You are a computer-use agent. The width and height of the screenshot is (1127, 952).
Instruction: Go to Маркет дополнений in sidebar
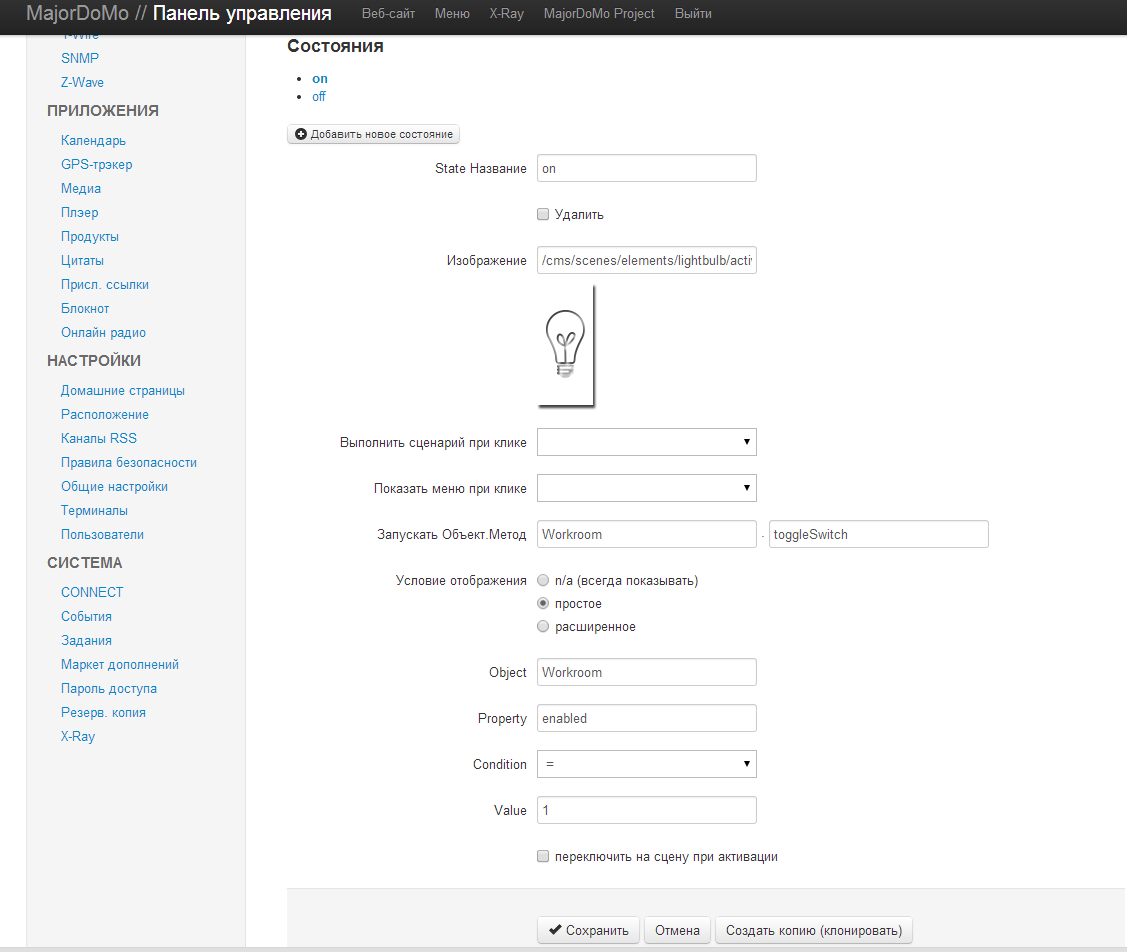coord(120,664)
